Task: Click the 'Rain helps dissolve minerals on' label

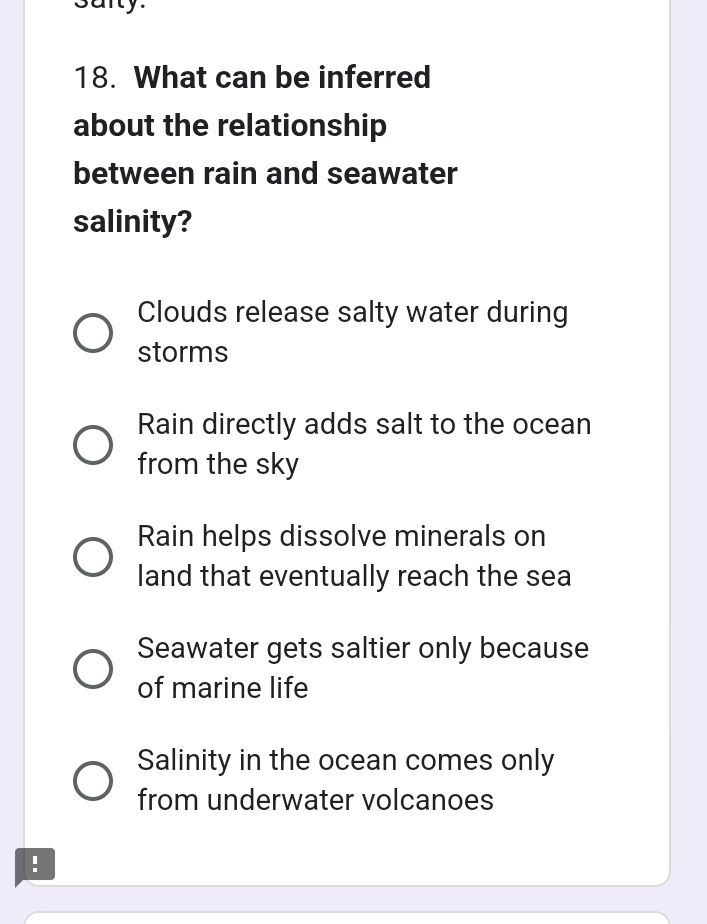Action: (x=341, y=537)
